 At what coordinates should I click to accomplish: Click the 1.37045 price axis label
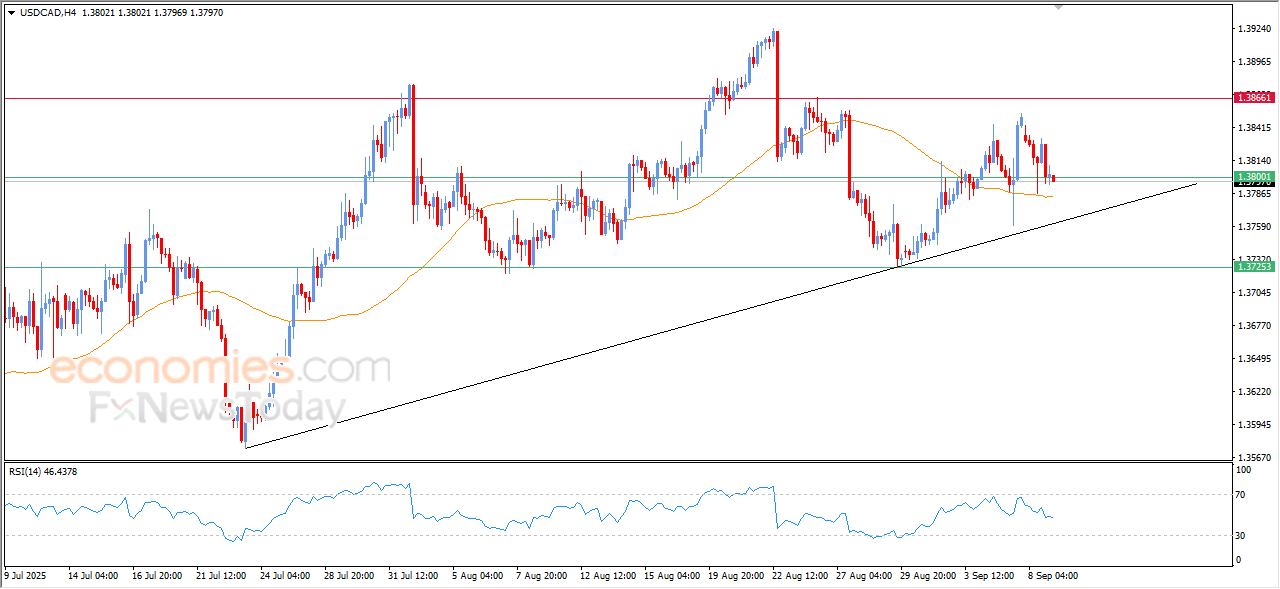pos(1255,293)
